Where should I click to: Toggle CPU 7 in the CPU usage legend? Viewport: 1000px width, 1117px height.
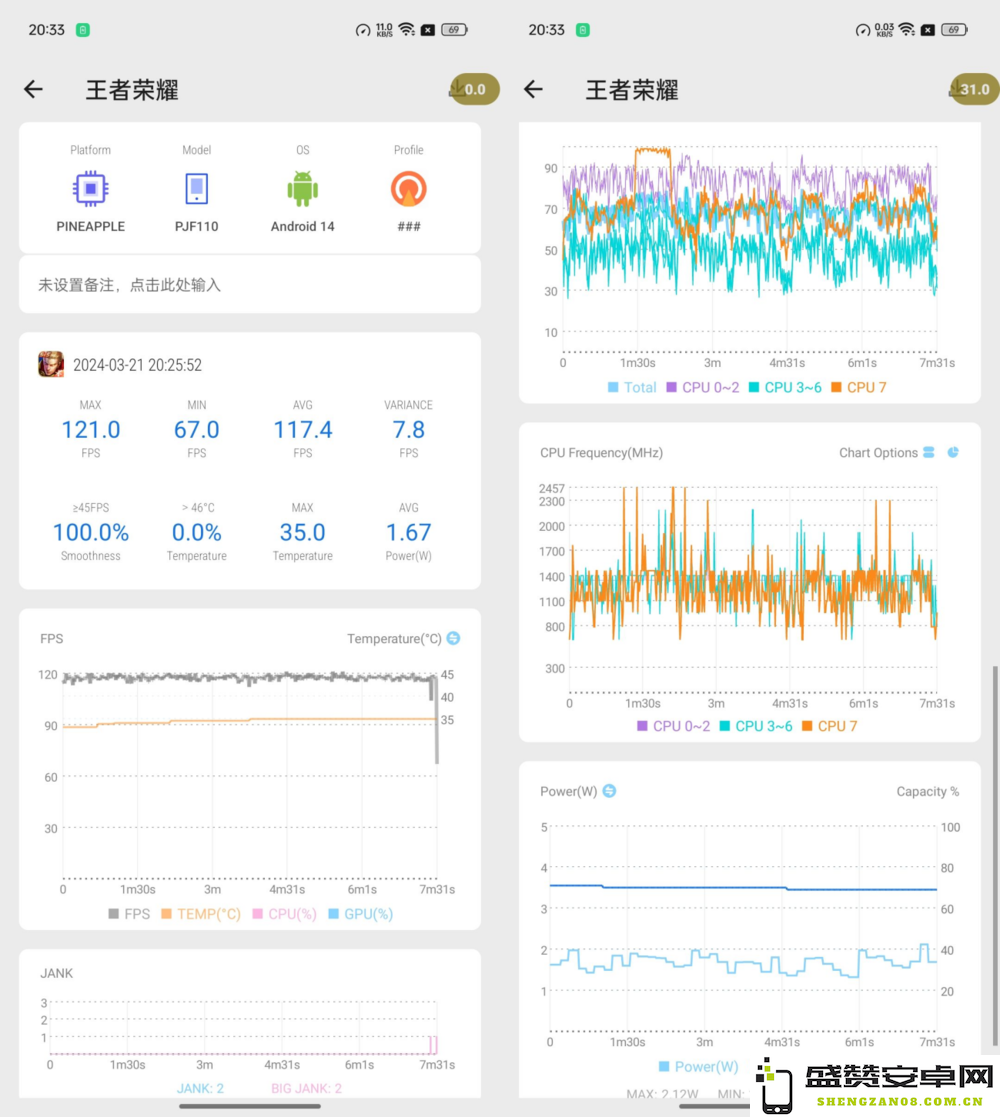coord(859,388)
